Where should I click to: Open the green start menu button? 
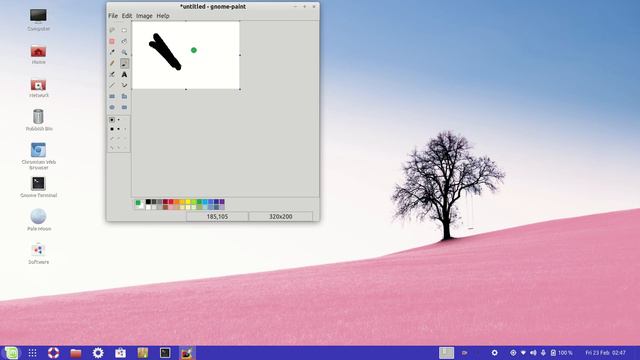11,353
